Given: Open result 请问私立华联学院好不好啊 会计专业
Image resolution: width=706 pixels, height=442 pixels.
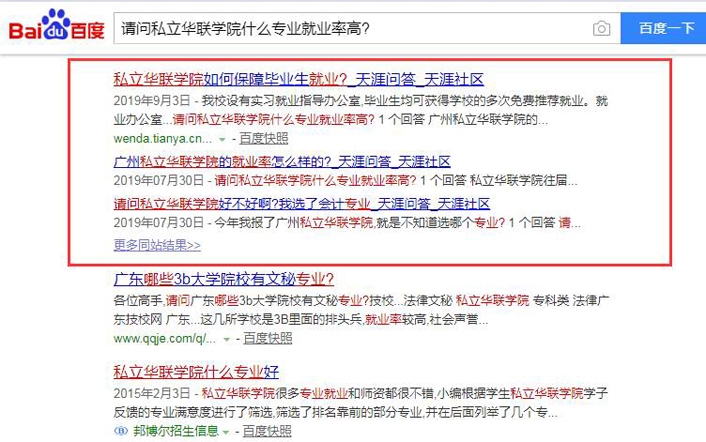Looking at the screenshot, I should tap(302, 203).
